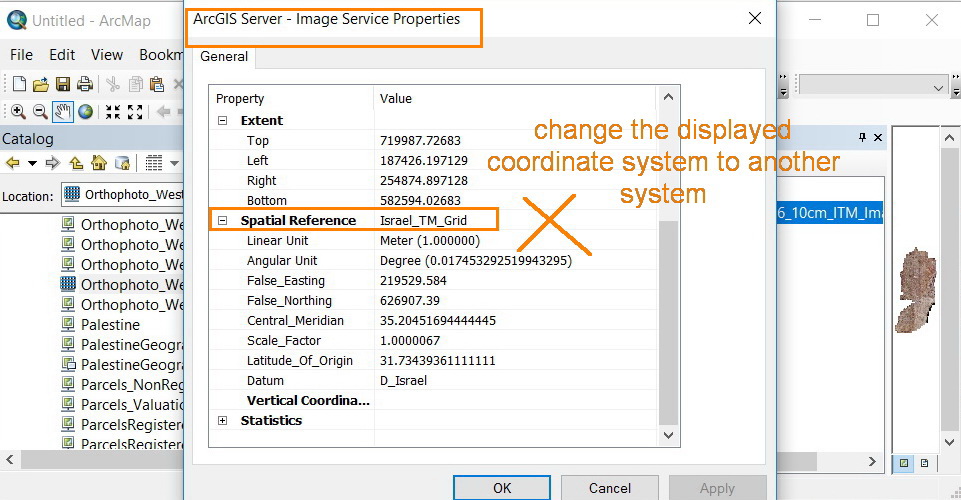Image resolution: width=961 pixels, height=500 pixels.
Task: Click the Central_Meridian value 35.20451694444445
Action: tap(438, 320)
